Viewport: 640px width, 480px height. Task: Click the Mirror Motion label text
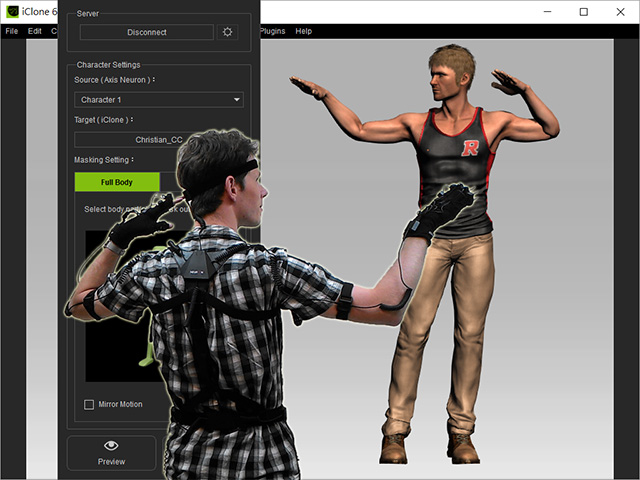pos(120,404)
